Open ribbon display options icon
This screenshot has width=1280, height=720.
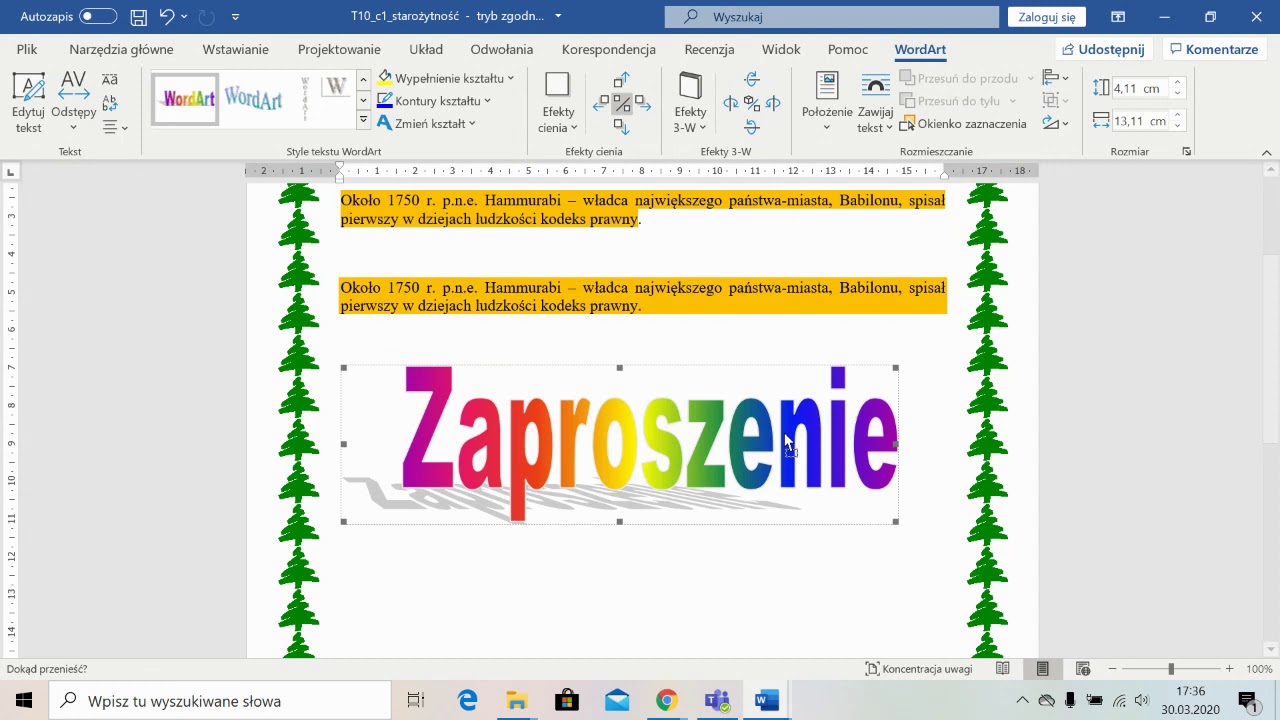1118,17
